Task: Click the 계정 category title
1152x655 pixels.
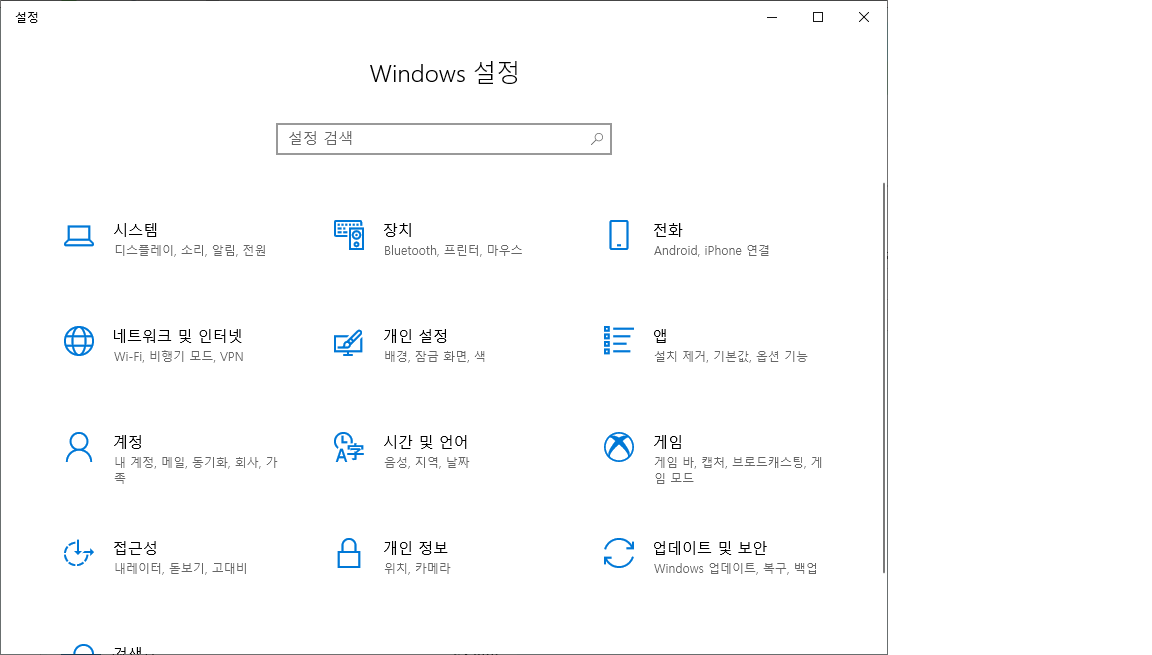Action: pos(128,441)
